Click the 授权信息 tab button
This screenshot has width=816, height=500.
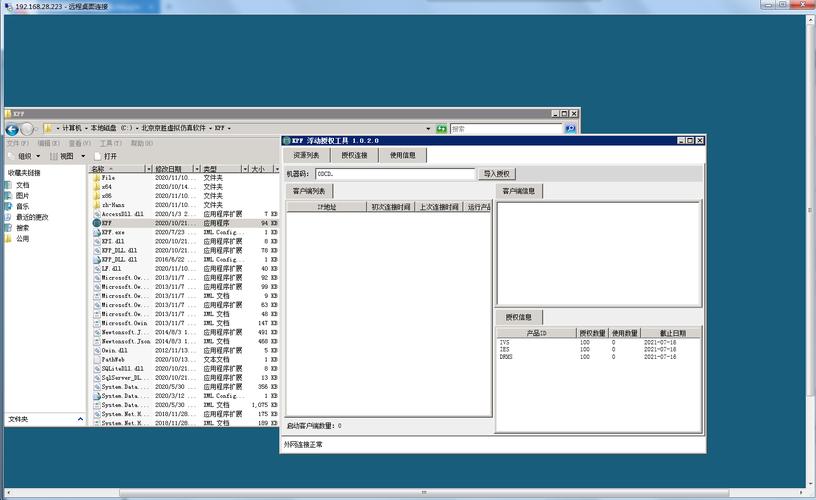pyautogui.click(x=519, y=317)
